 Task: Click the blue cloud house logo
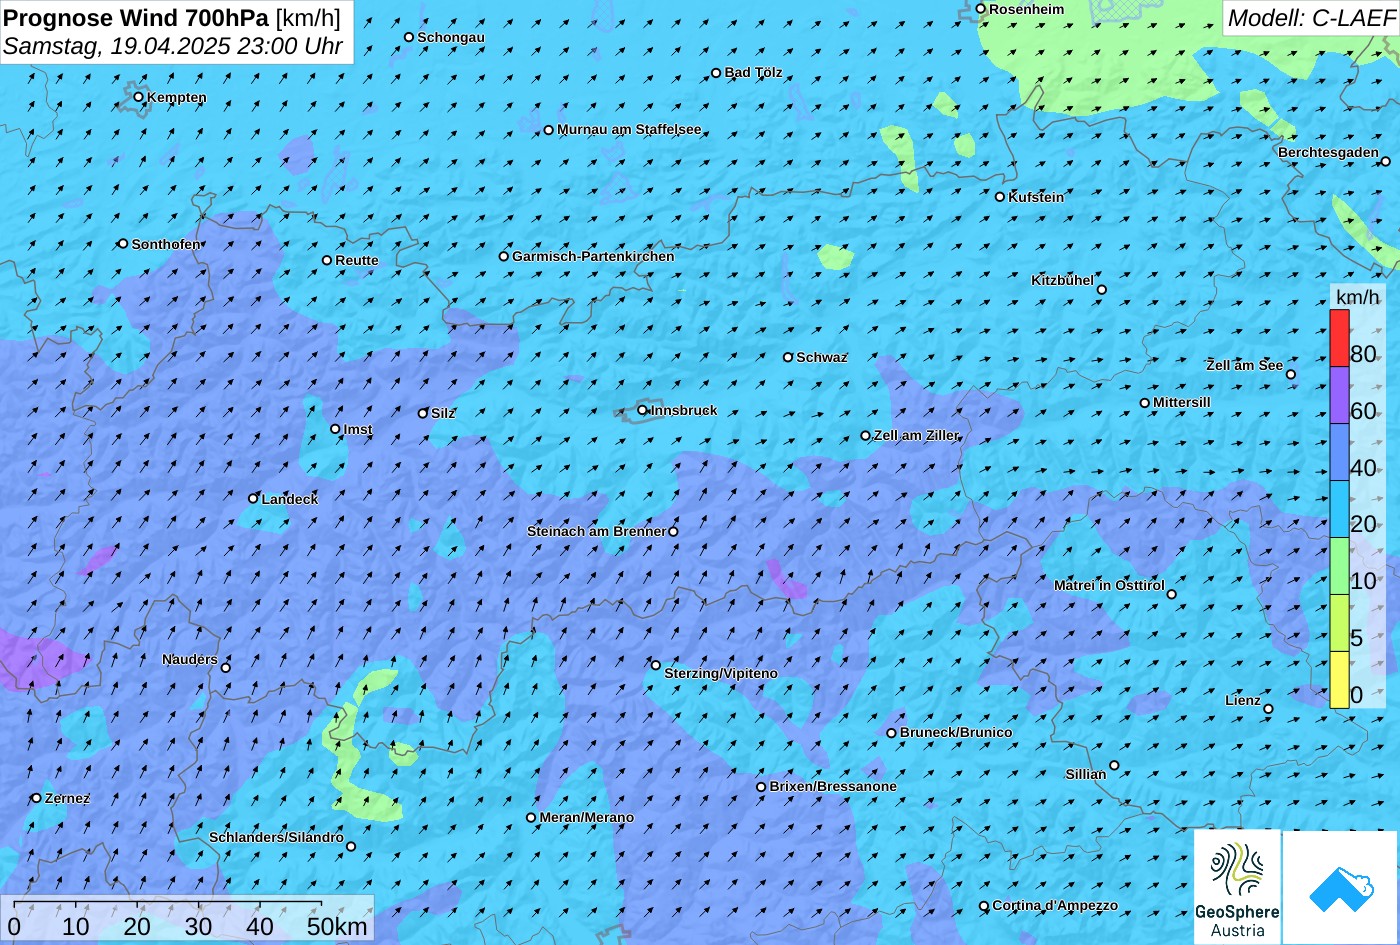[1340, 888]
